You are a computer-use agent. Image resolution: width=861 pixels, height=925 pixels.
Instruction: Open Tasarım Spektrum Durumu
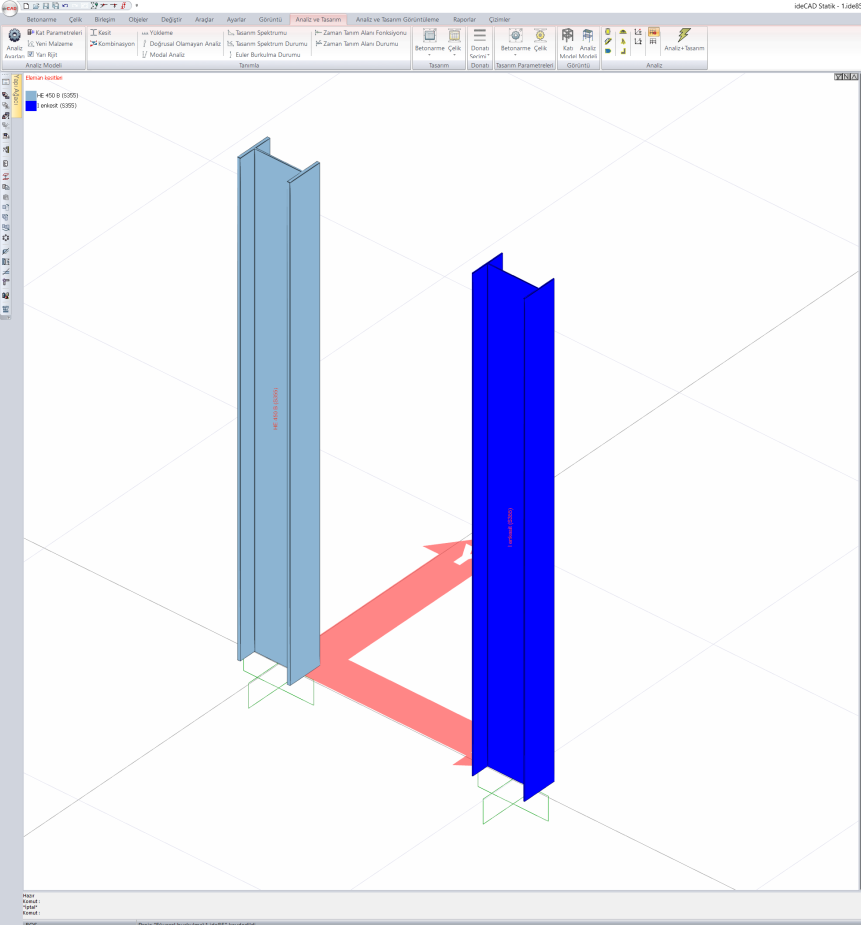point(267,44)
